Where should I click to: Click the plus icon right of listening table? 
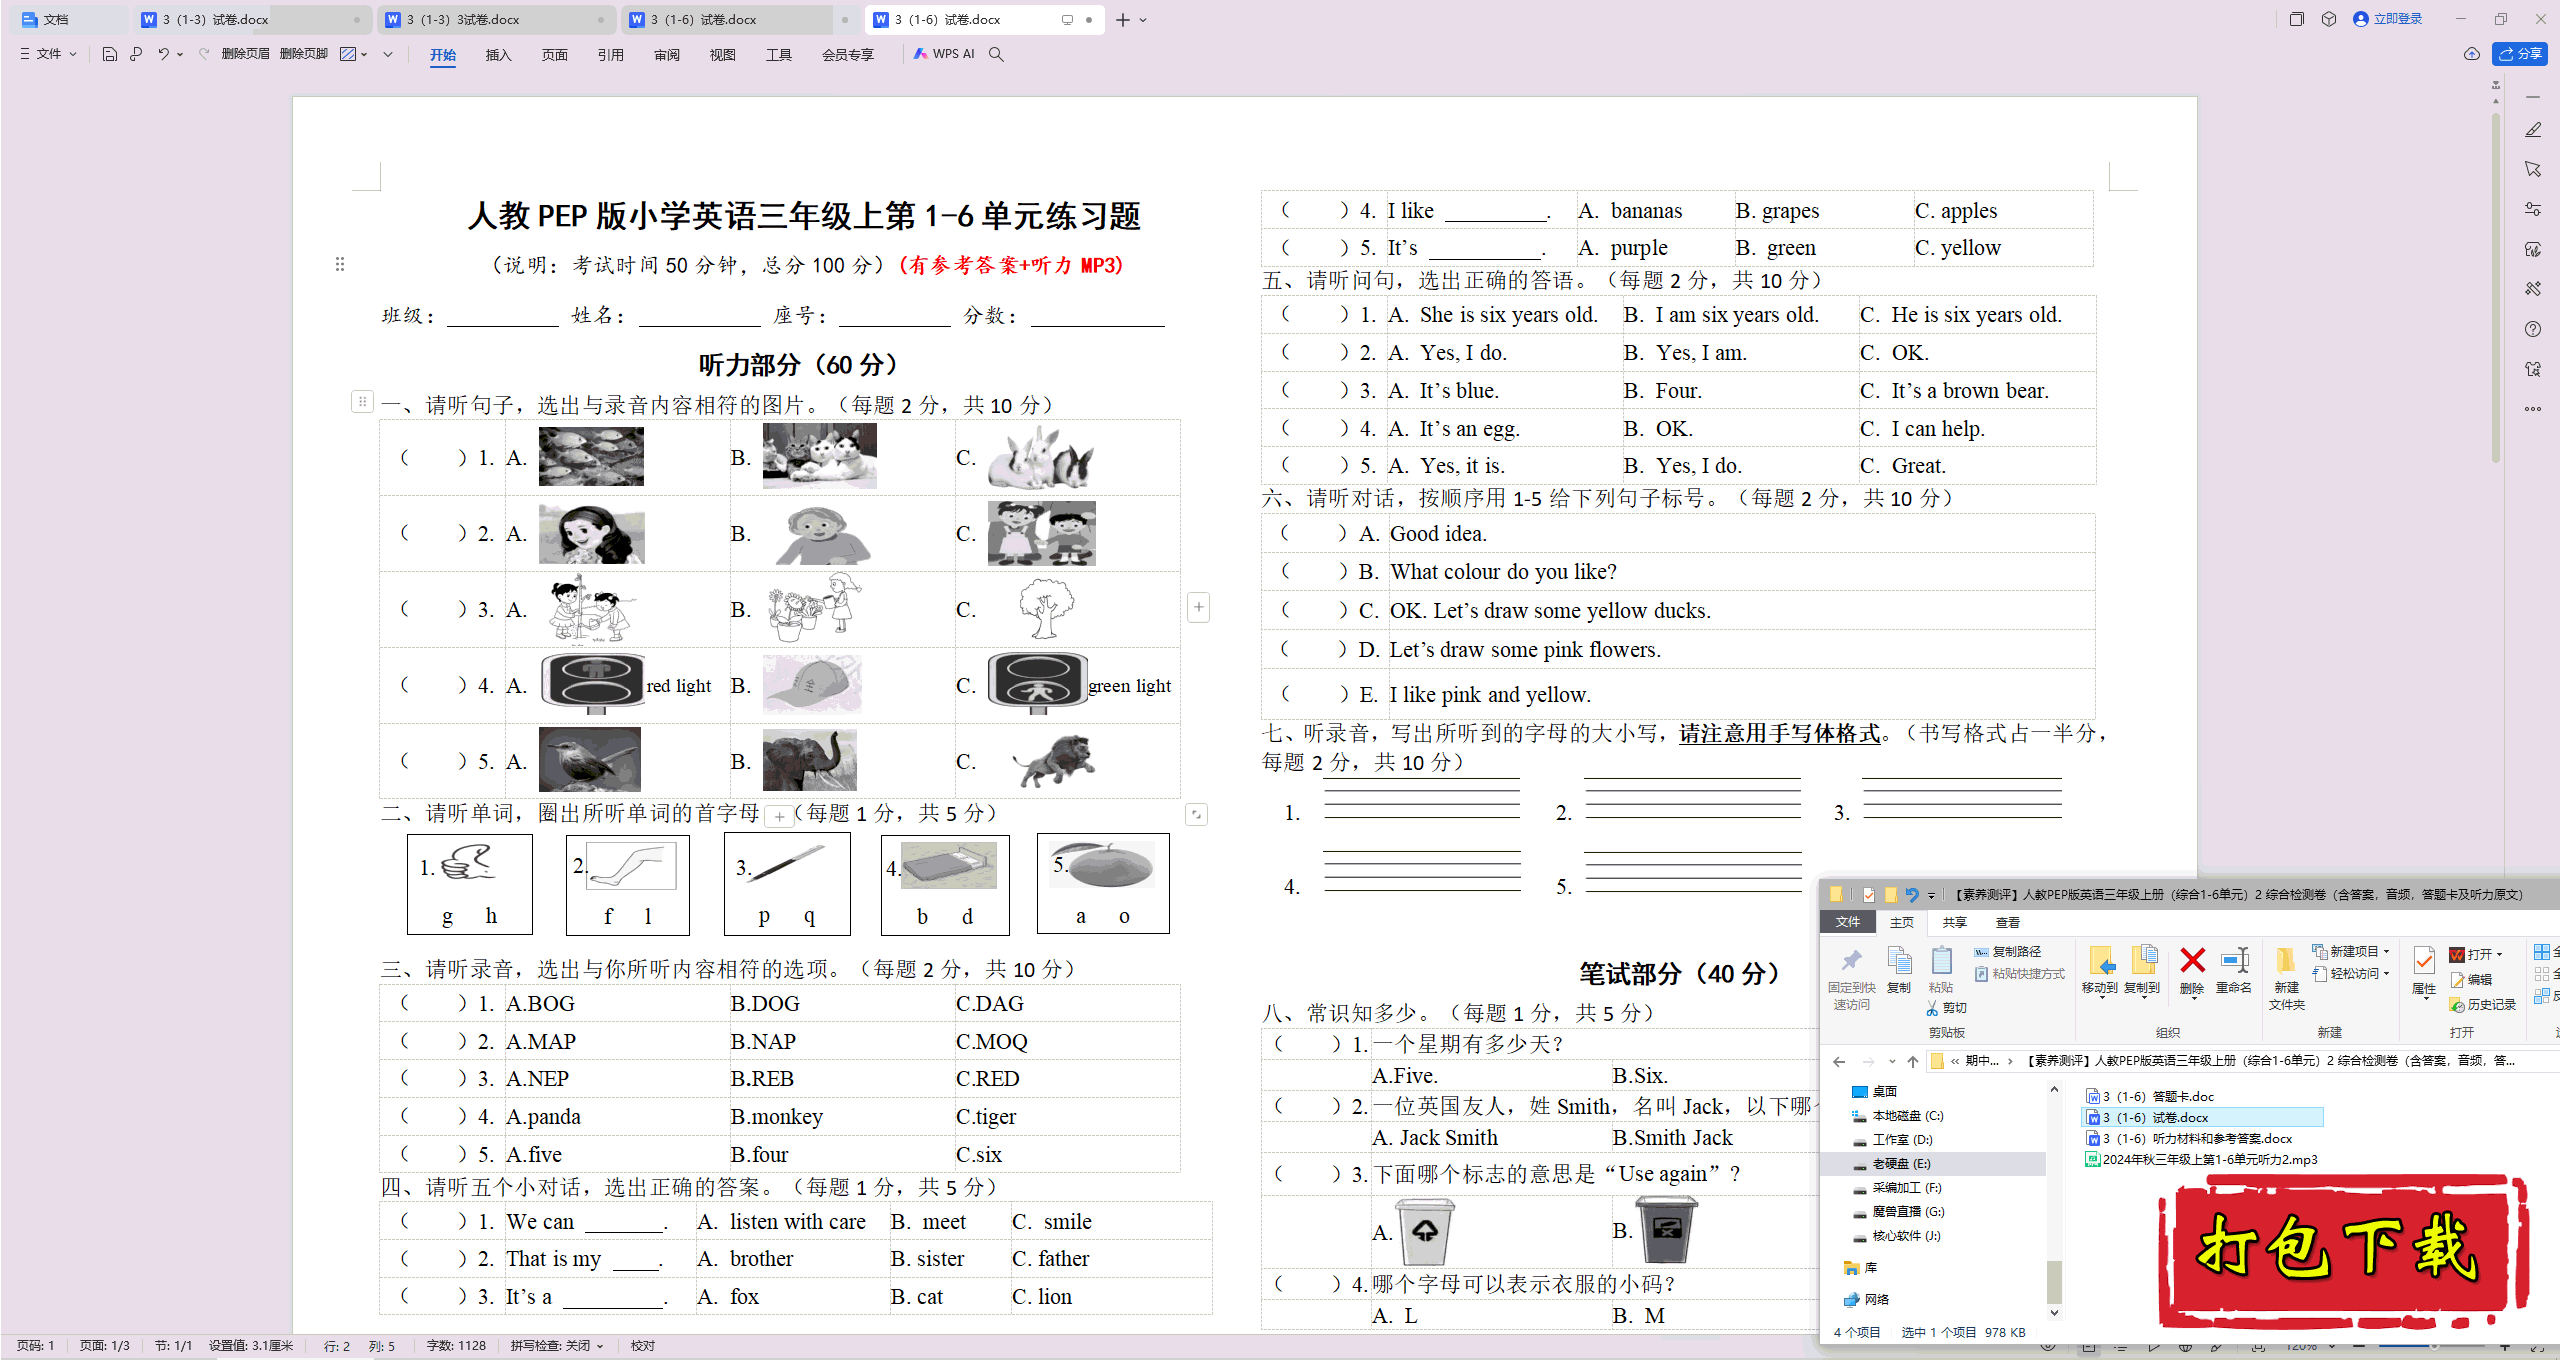pos(1198,607)
